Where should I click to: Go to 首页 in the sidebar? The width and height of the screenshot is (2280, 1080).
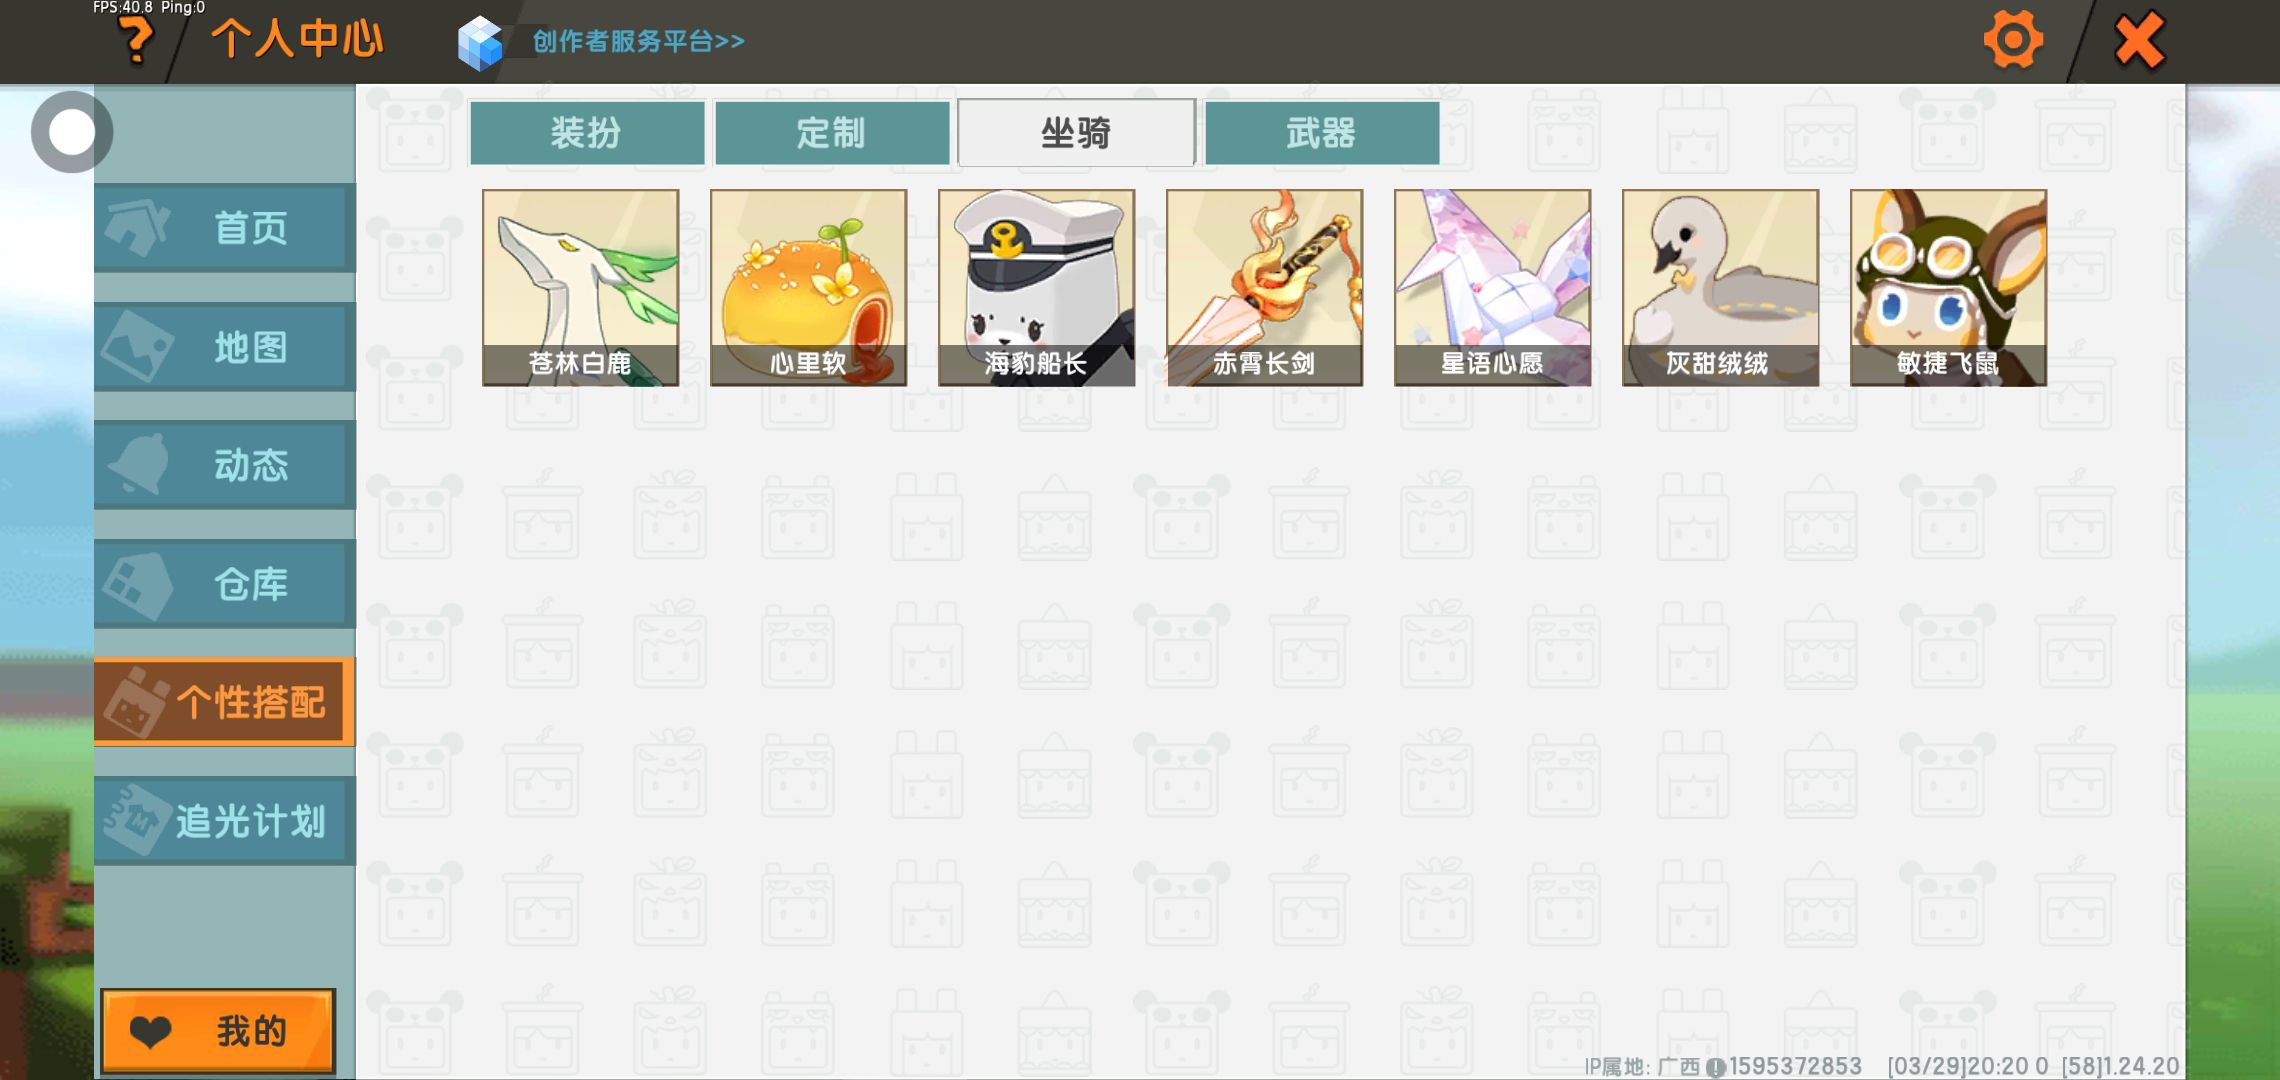[225, 228]
